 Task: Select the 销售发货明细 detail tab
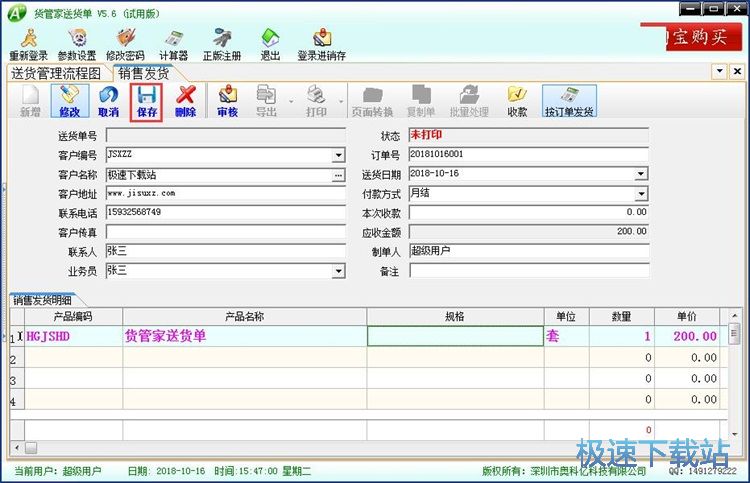[x=43, y=300]
